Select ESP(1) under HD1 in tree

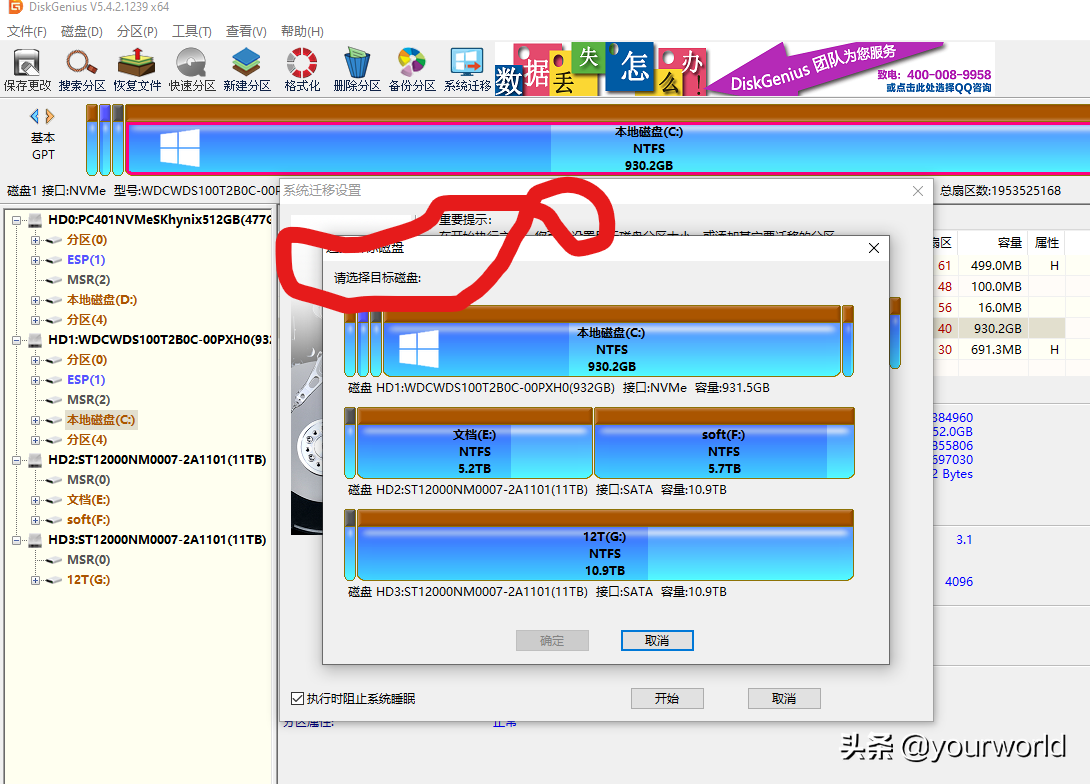click(86, 380)
